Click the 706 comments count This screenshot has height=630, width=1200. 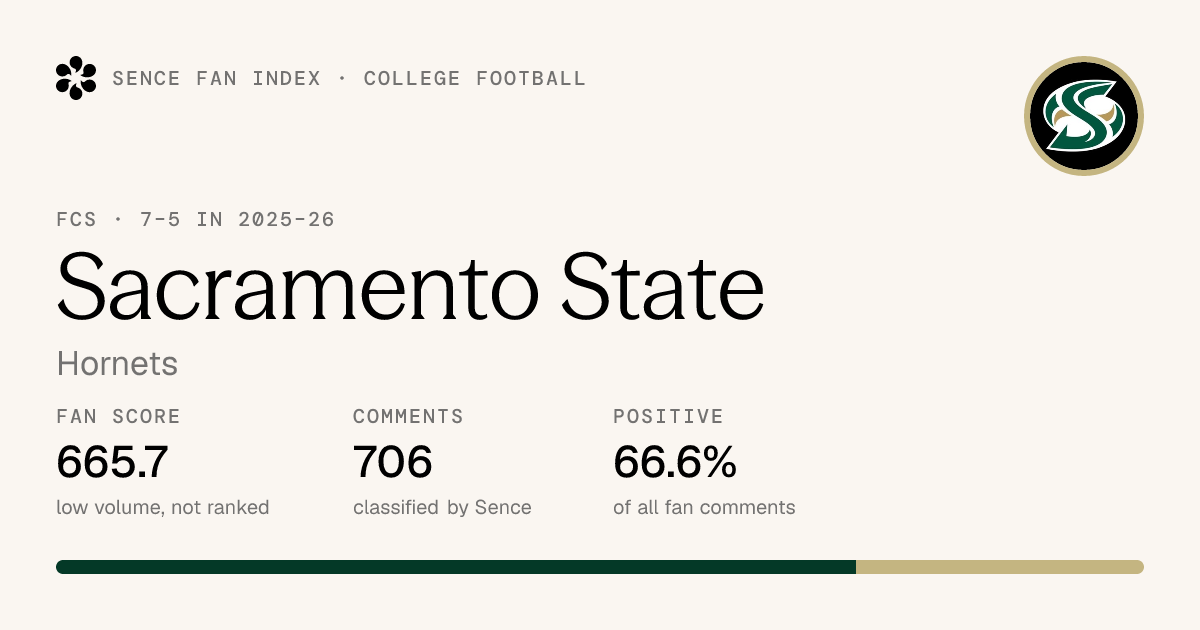pos(393,462)
